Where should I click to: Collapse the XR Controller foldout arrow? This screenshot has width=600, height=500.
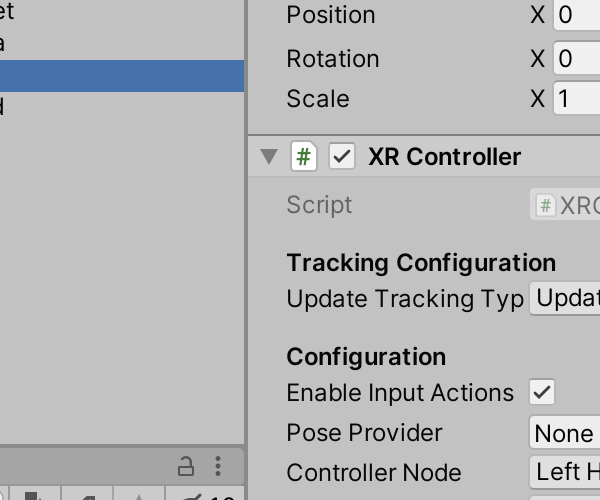click(269, 157)
